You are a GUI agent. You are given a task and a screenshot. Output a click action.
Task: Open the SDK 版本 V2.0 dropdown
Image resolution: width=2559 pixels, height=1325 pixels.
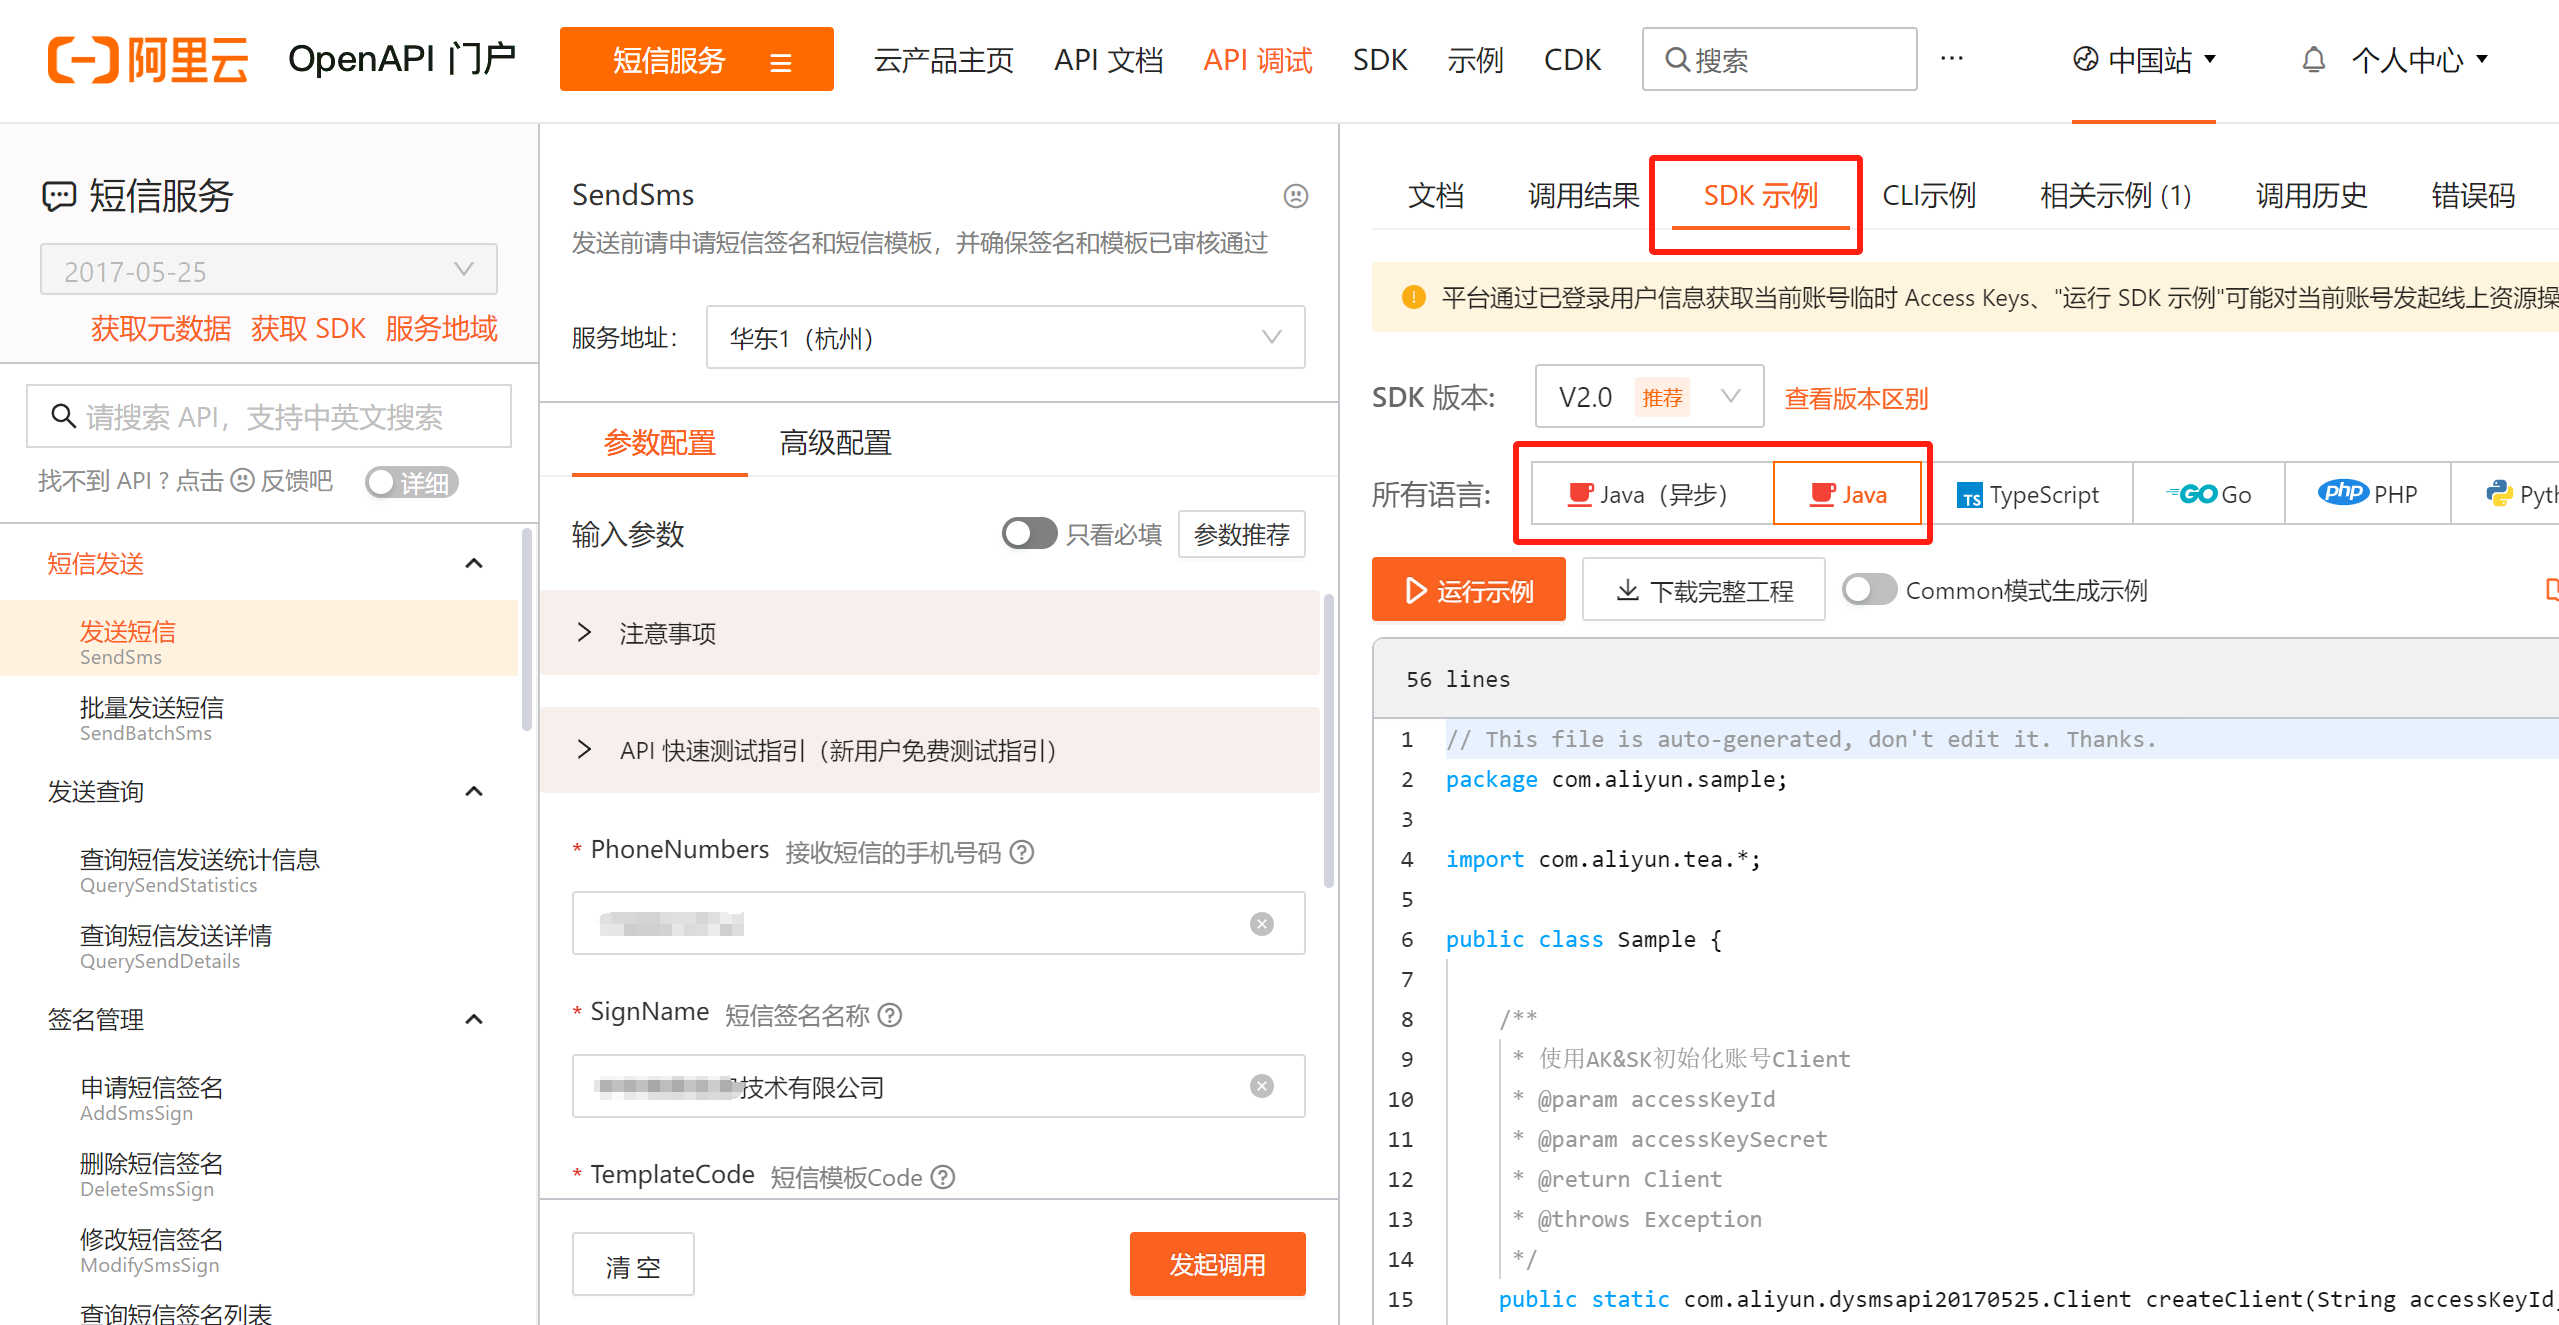(1649, 397)
